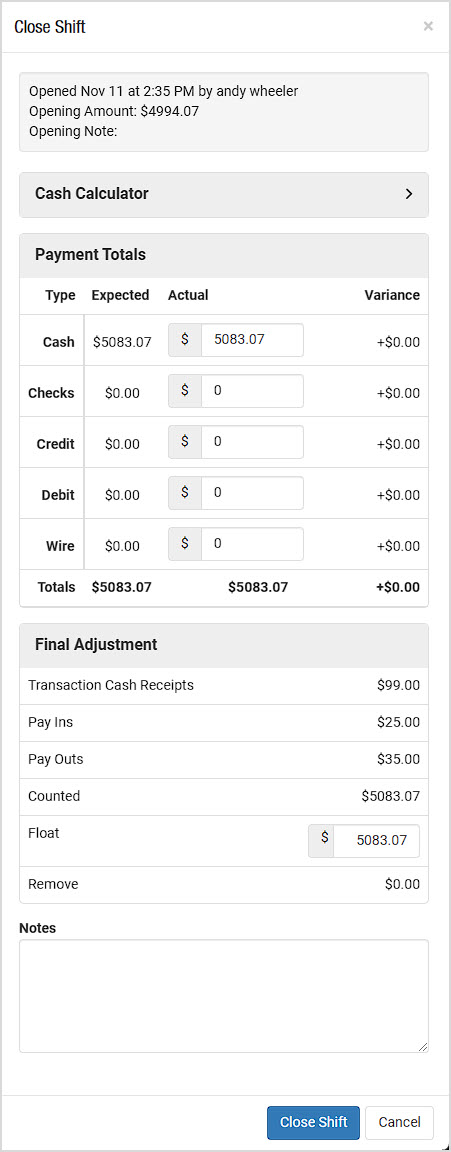Click the Float amount input field
This screenshot has width=451, height=1152.
[x=376, y=840]
